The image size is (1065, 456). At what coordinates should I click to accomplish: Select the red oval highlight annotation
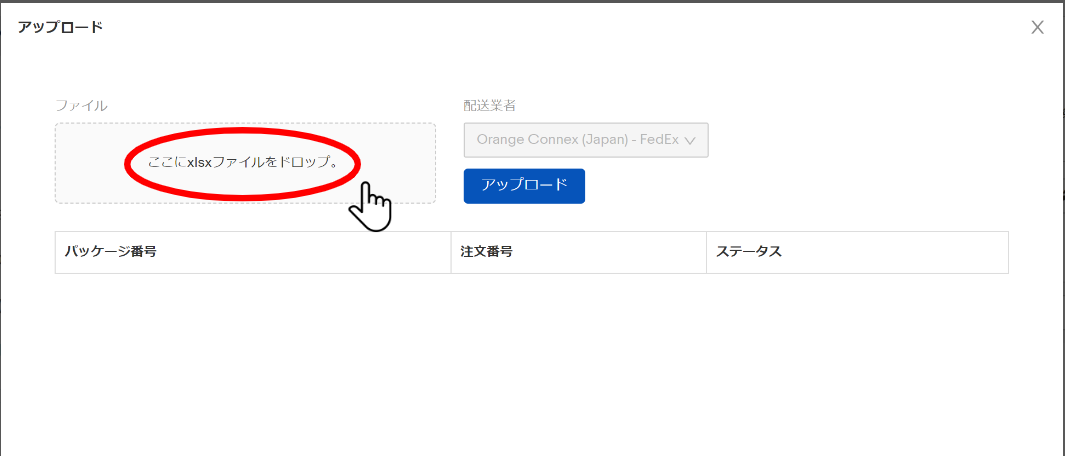click(242, 164)
